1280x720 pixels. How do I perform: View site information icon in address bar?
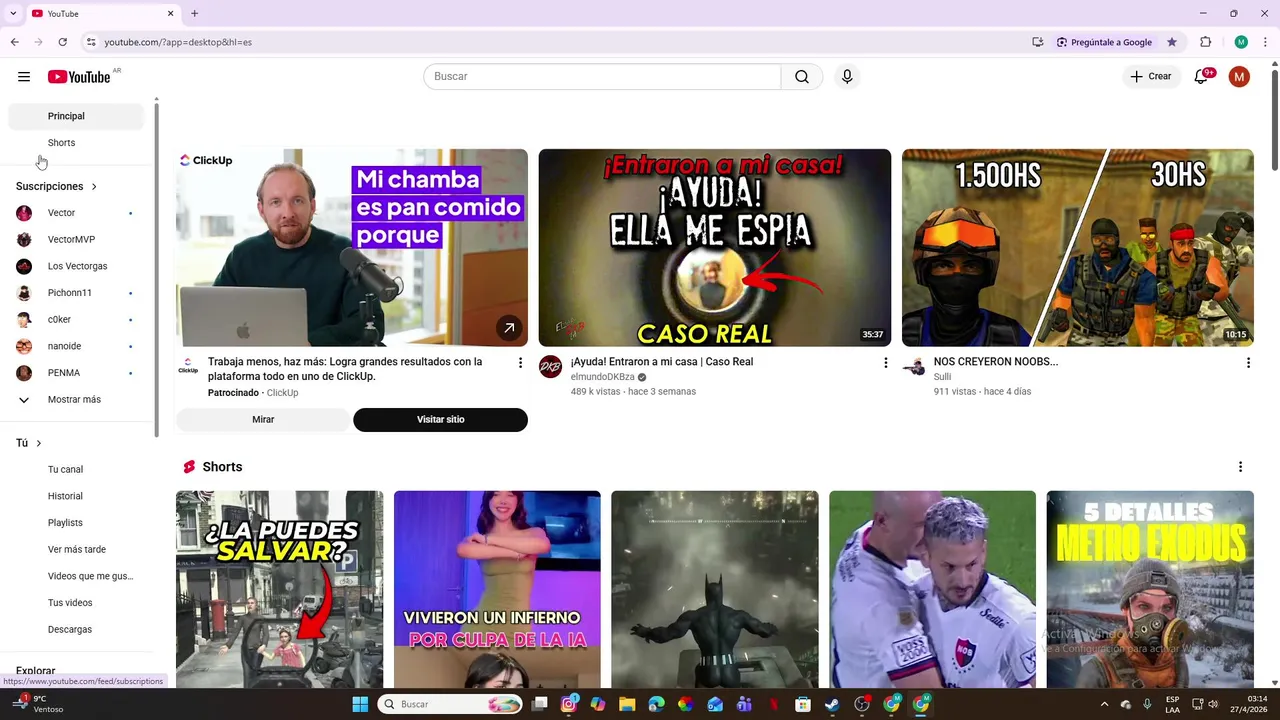(91, 42)
